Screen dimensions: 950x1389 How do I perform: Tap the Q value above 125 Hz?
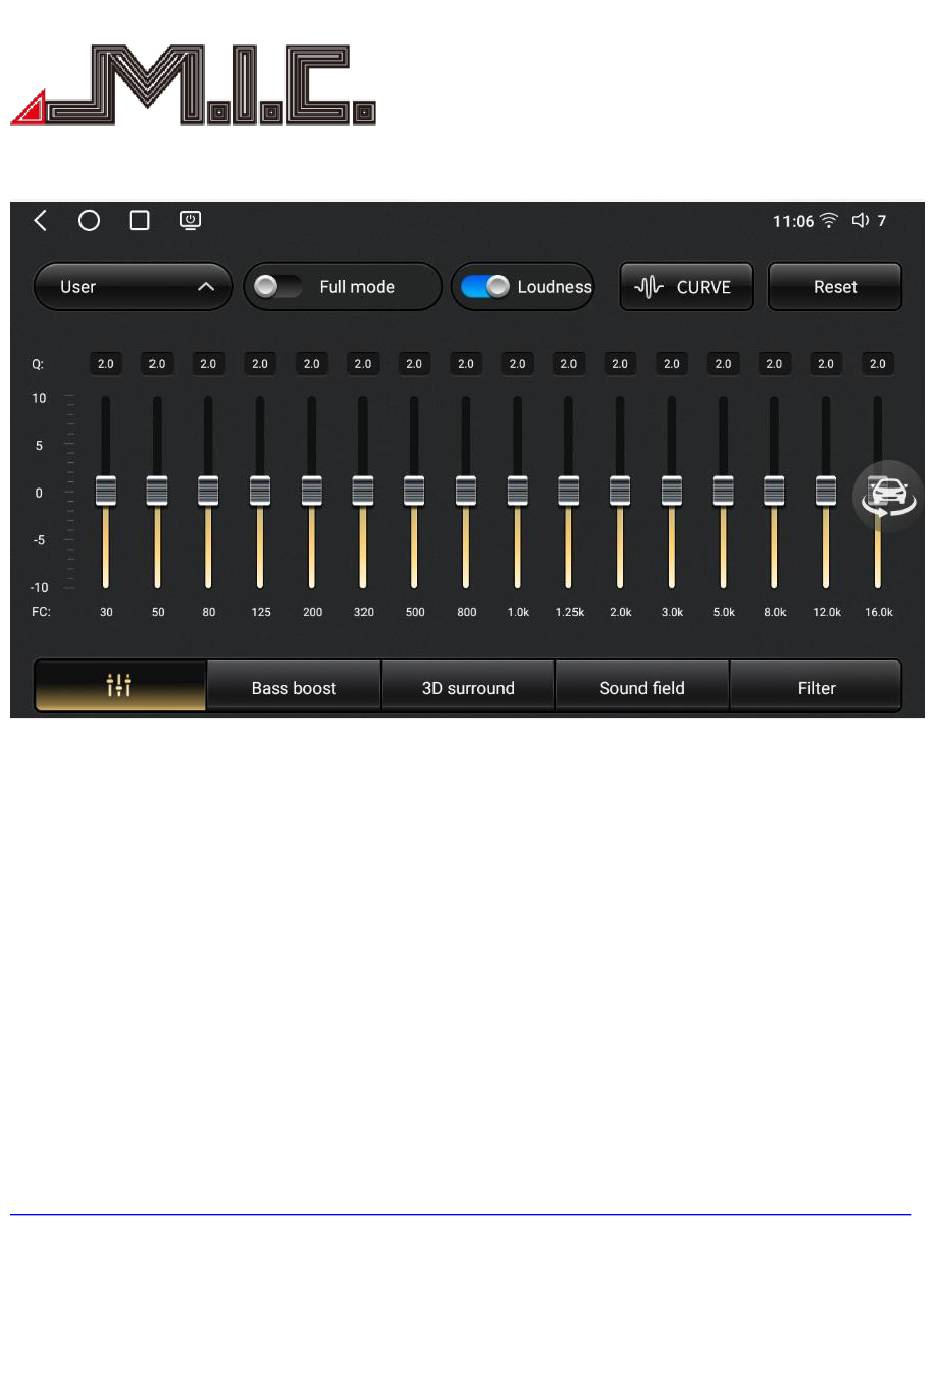click(260, 364)
